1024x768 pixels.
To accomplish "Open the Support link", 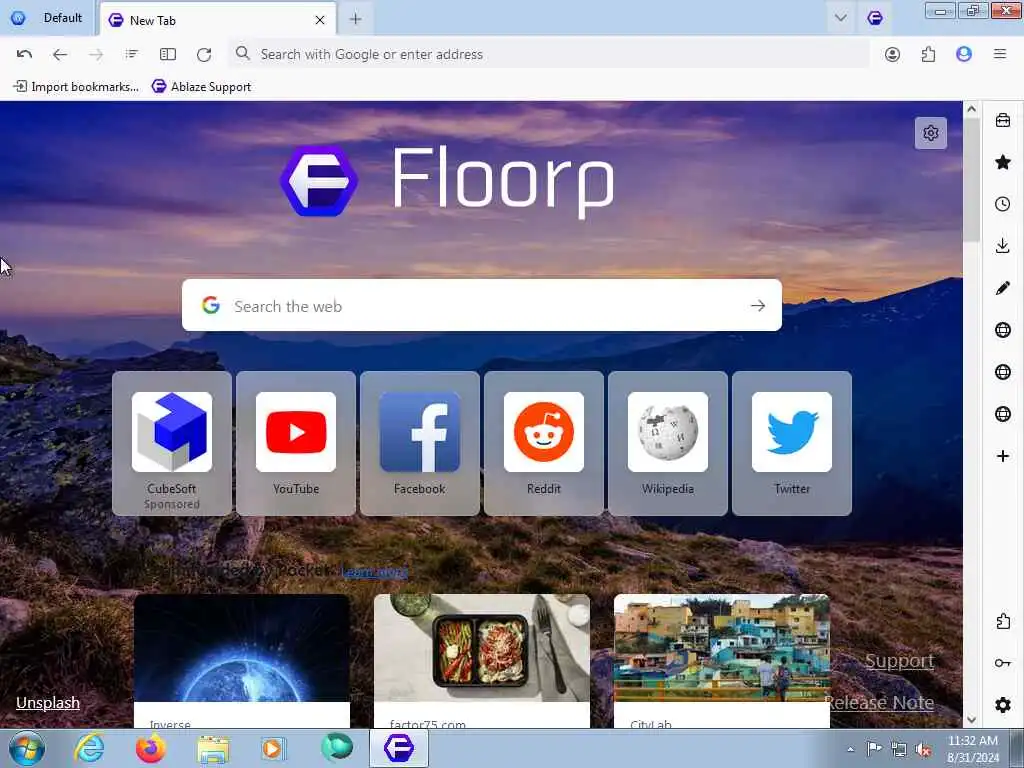I will (899, 661).
